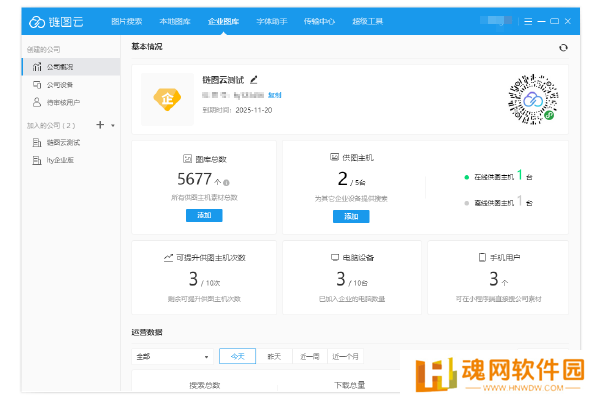Click the 供图主机 image icon
600x400 pixels.
(334, 157)
